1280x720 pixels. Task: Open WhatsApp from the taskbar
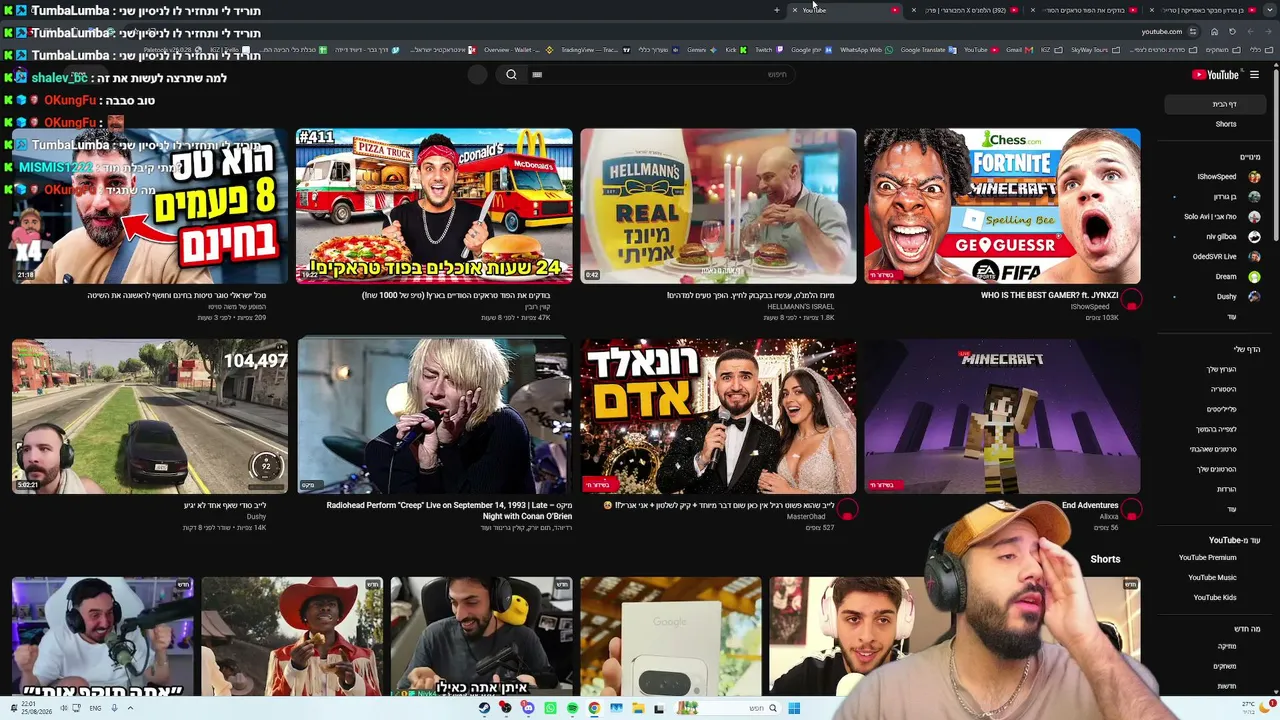click(x=550, y=708)
